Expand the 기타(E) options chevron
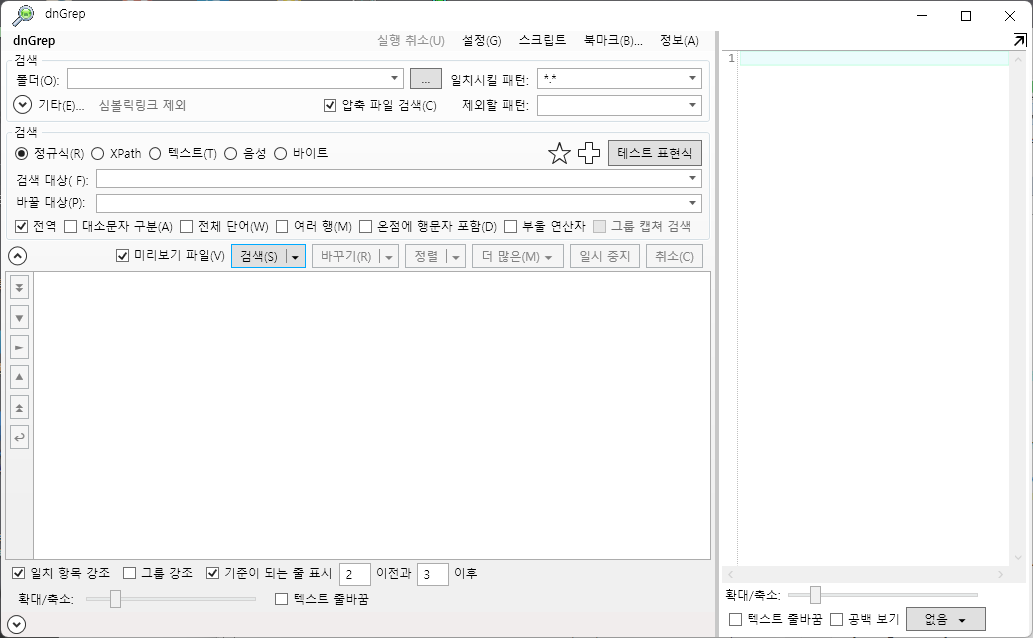Screen dimensions: 1033x638 coord(22,105)
